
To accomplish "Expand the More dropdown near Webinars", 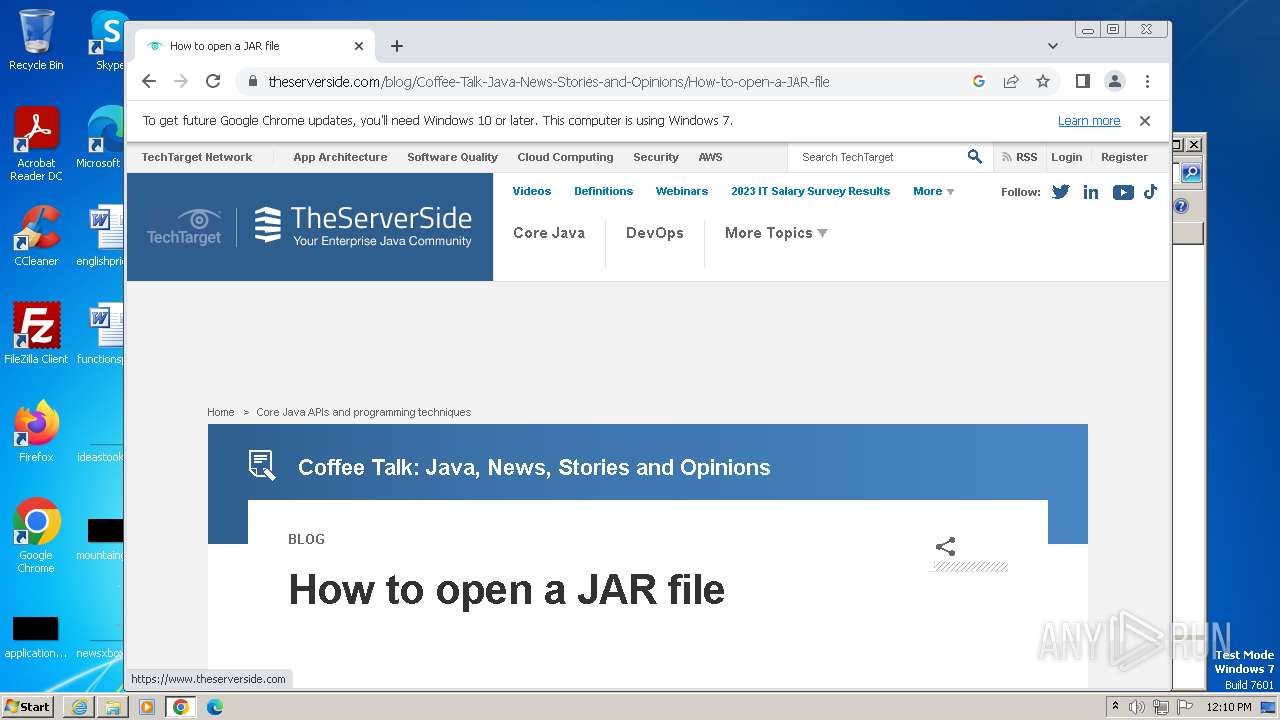I will pyautogui.click(x=933, y=191).
